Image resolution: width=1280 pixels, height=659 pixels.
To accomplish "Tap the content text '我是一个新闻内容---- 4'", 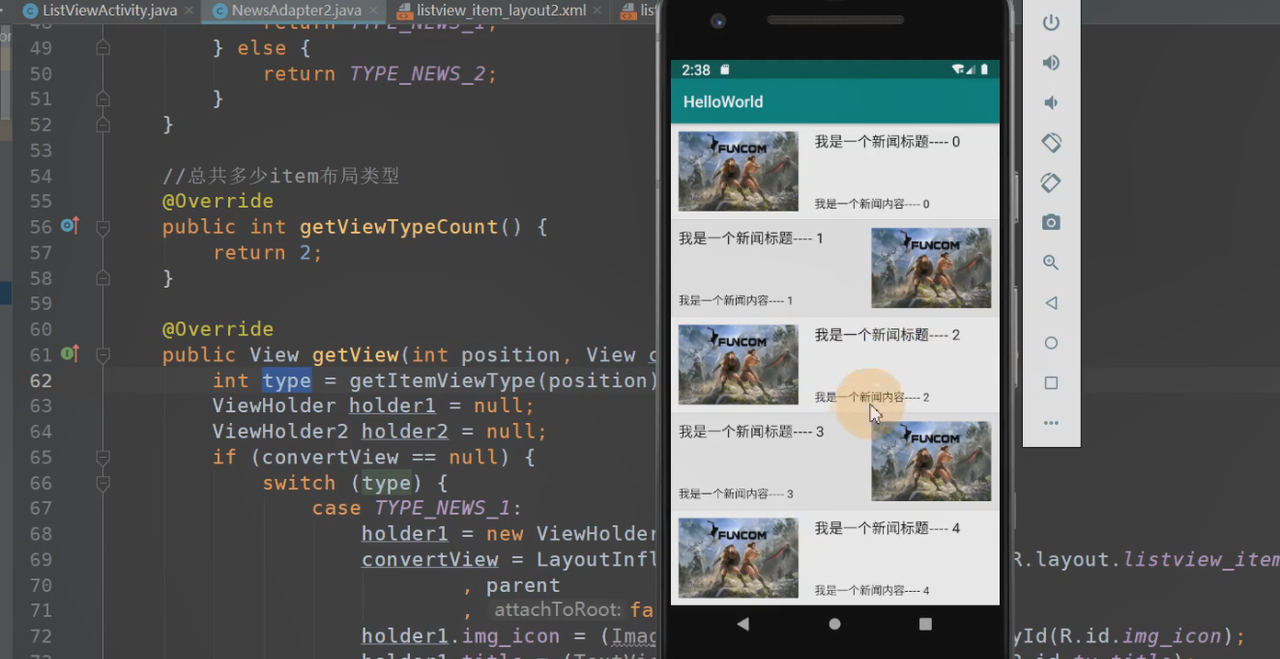I will coord(872,591).
